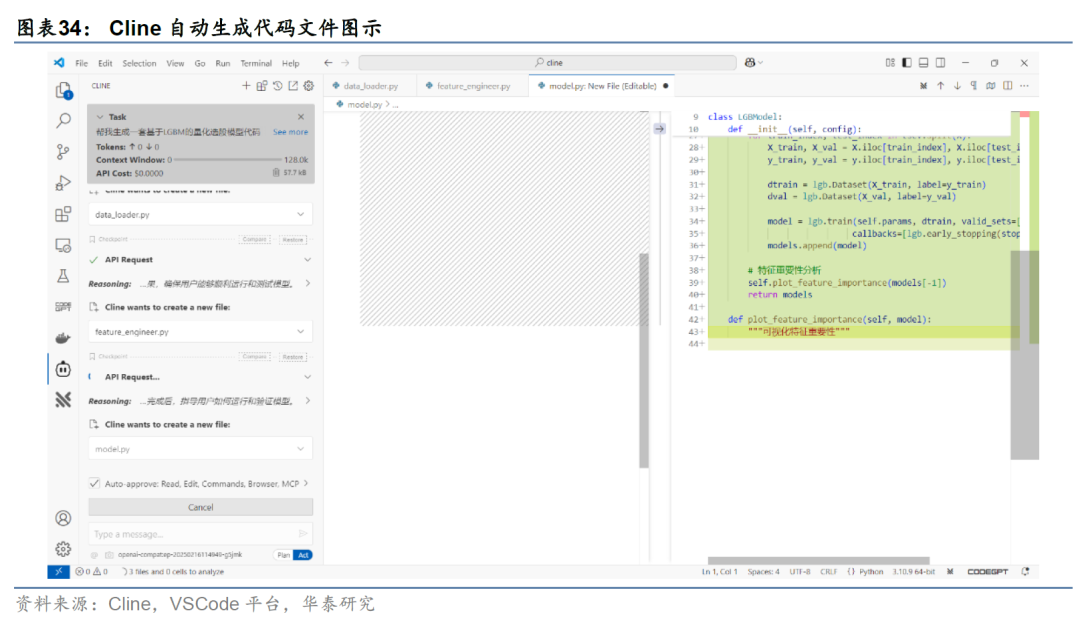Switch Cline to Act mode
This screenshot has height=623, width=1080.
(303, 554)
